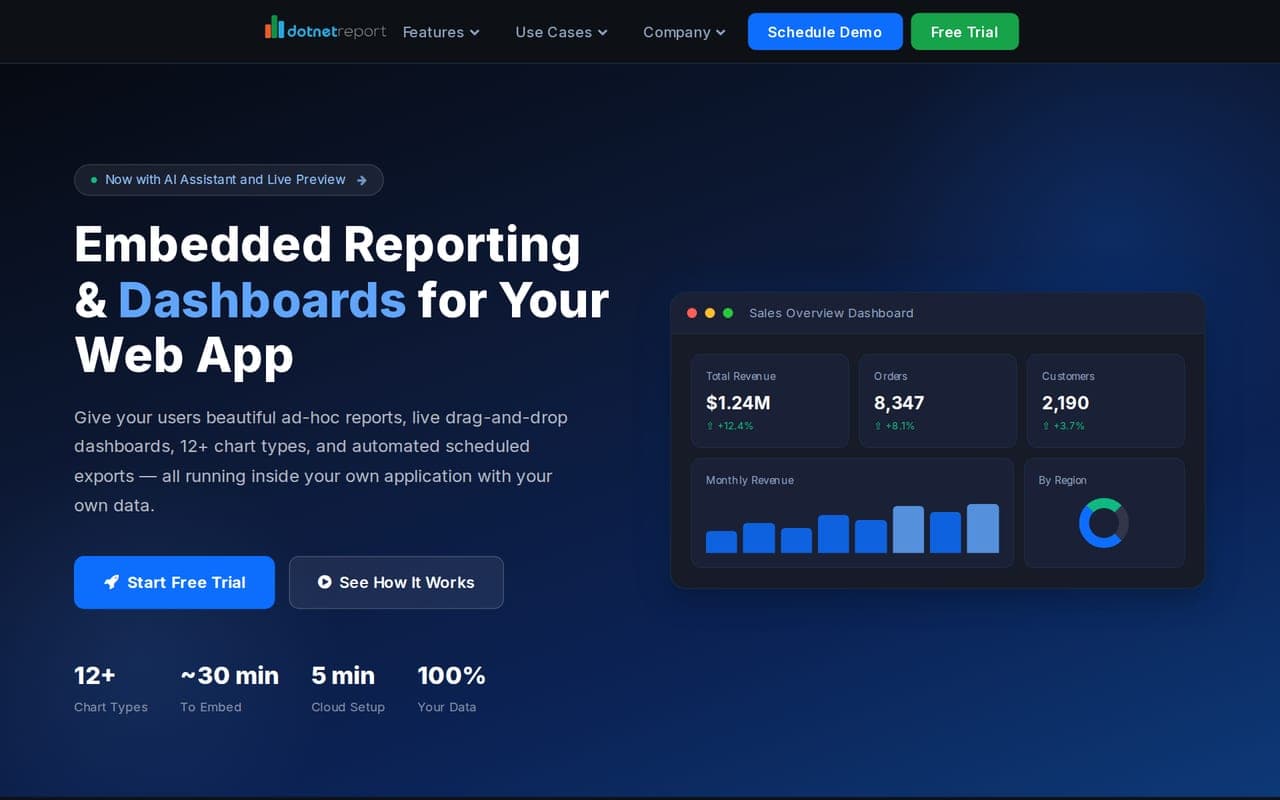Click the arrow icon in the AI Assistant banner
The height and width of the screenshot is (800, 1280).
pyautogui.click(x=362, y=180)
